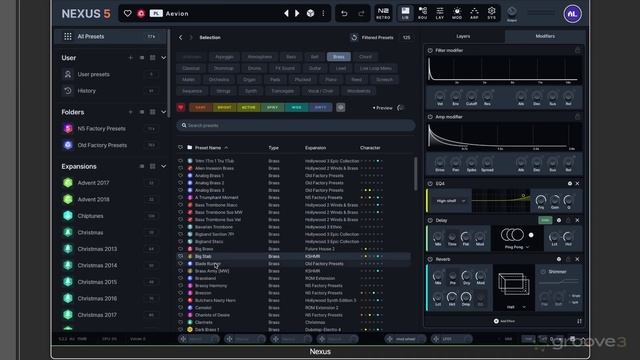Open Old Factory Presets folder

(x=102, y=145)
